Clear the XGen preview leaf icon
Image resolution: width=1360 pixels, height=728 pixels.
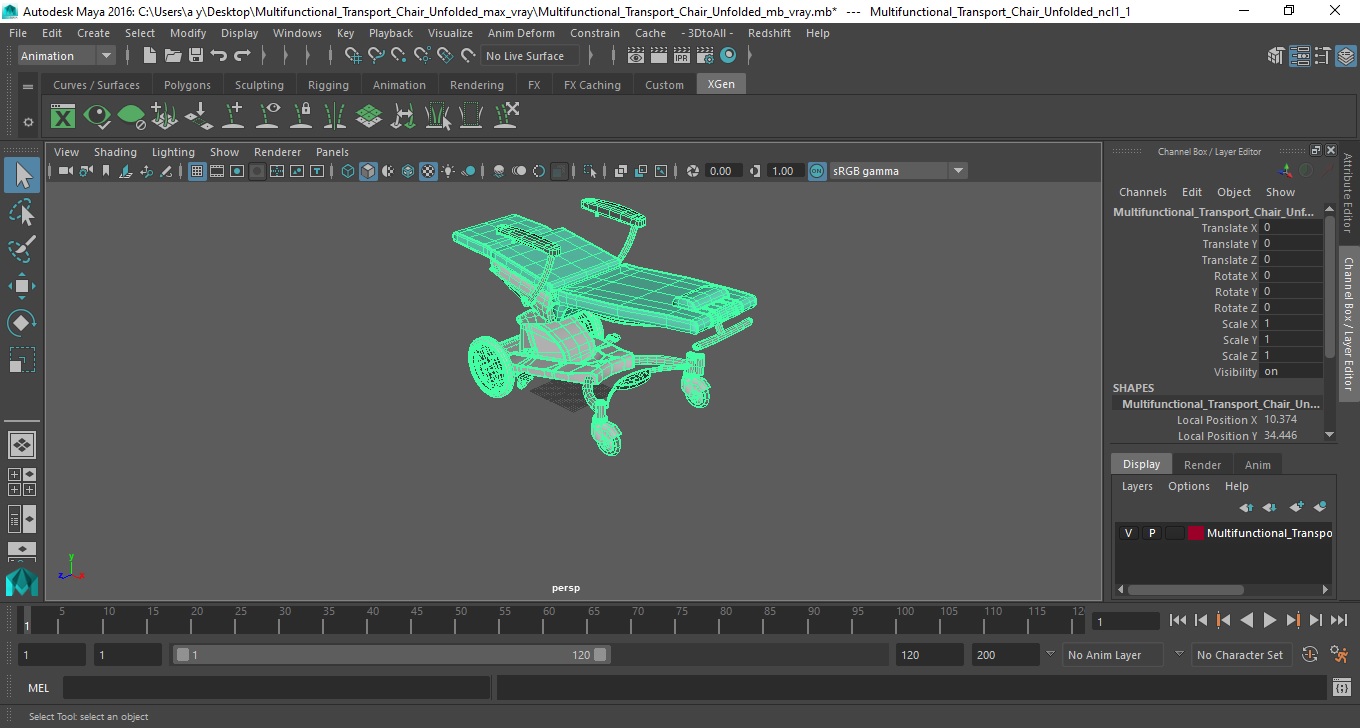pos(131,117)
